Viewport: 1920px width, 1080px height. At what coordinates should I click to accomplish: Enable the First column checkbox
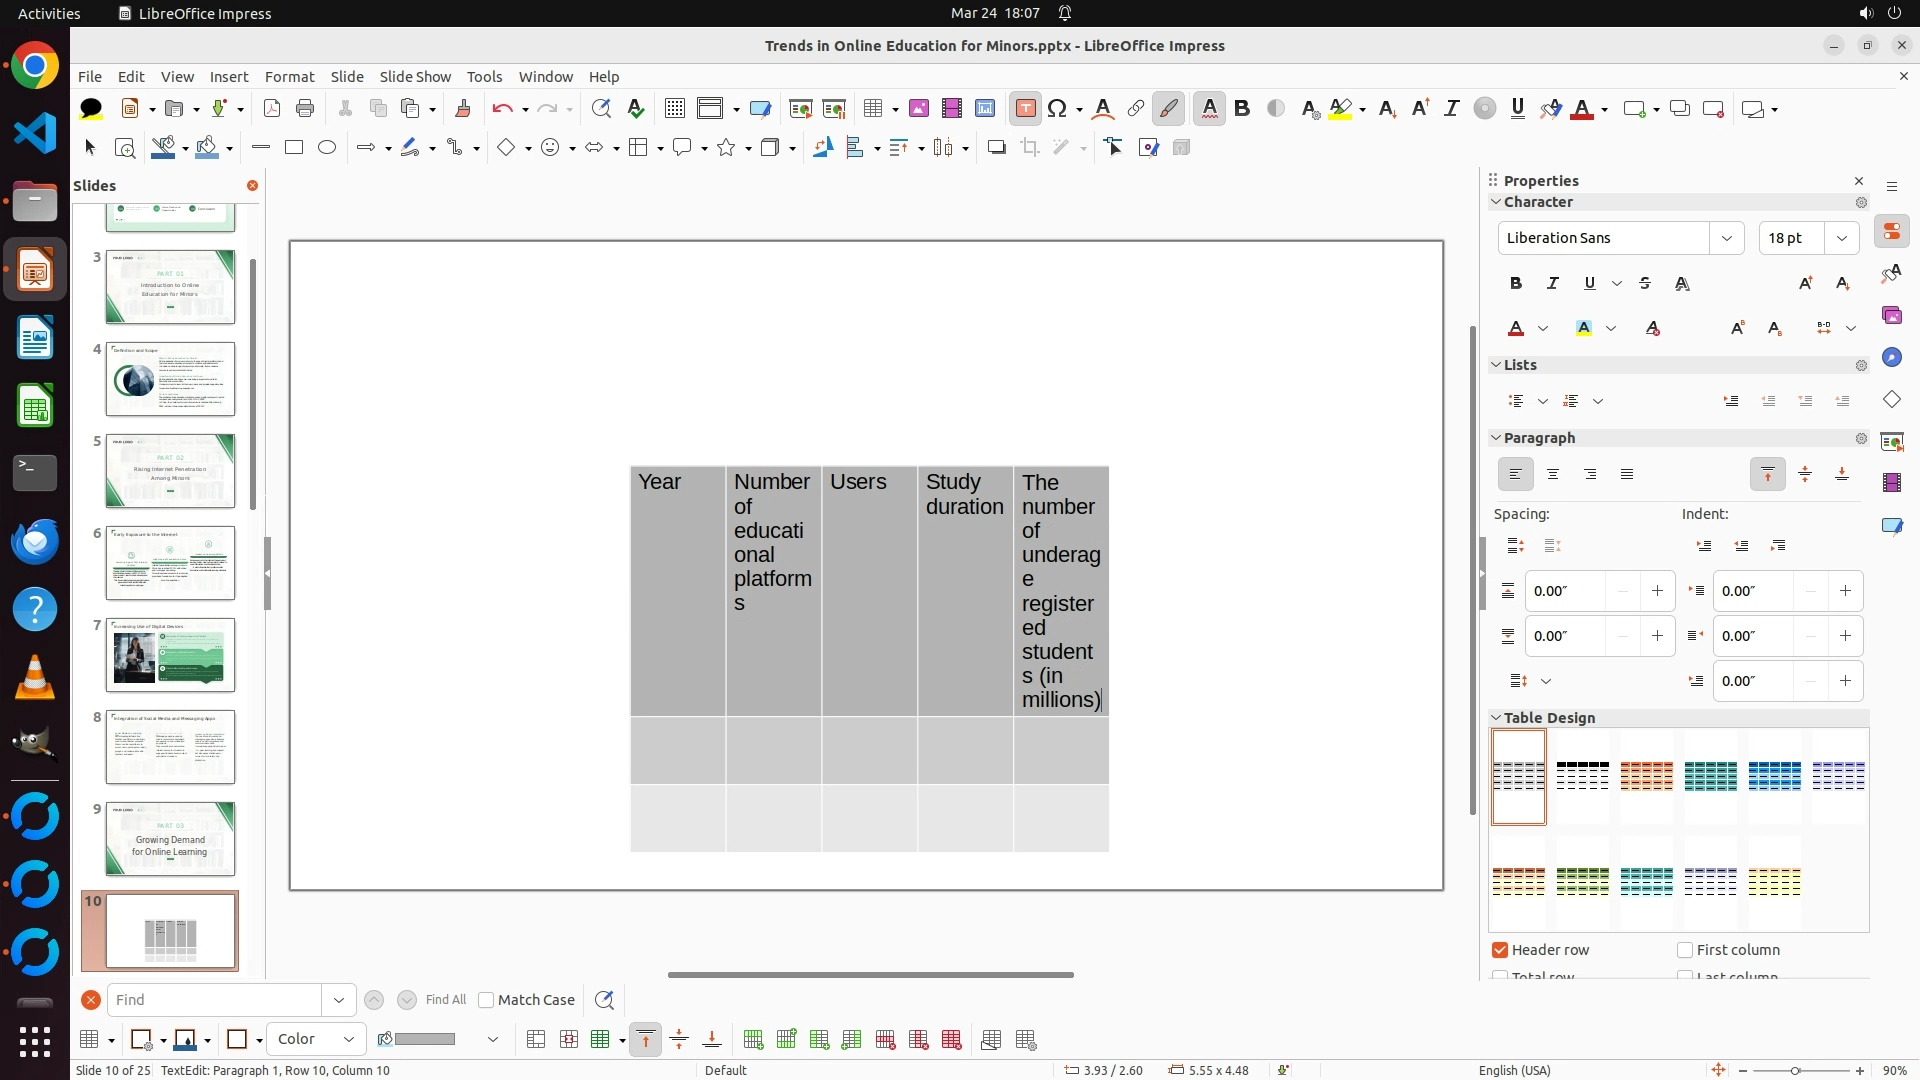pyautogui.click(x=1685, y=950)
